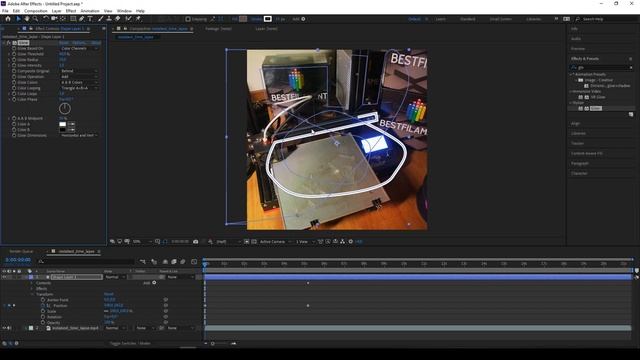Click the Glow effect fx icon
The height and width of the screenshot is (360, 640).
(x=9, y=42)
